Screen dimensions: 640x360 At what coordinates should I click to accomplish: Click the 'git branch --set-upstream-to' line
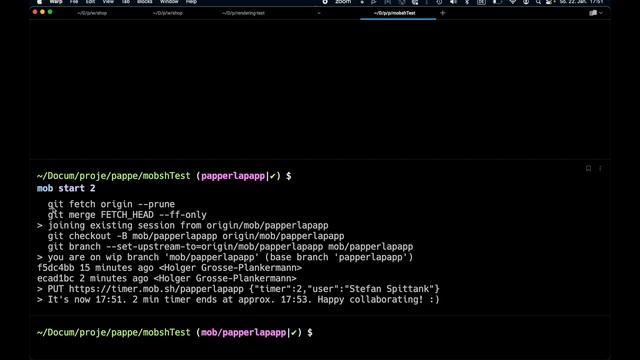click(230, 247)
